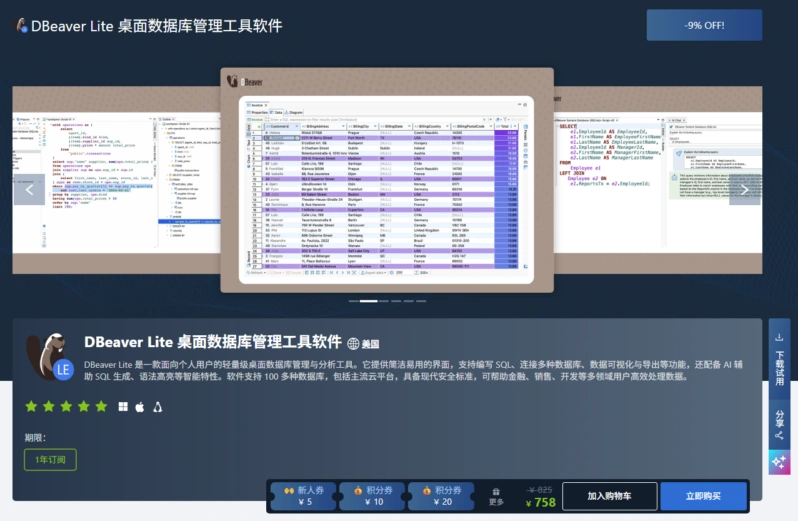Open the 分享 share sidebar button
Image resolution: width=798 pixels, height=521 pixels.
pyautogui.click(x=779, y=424)
